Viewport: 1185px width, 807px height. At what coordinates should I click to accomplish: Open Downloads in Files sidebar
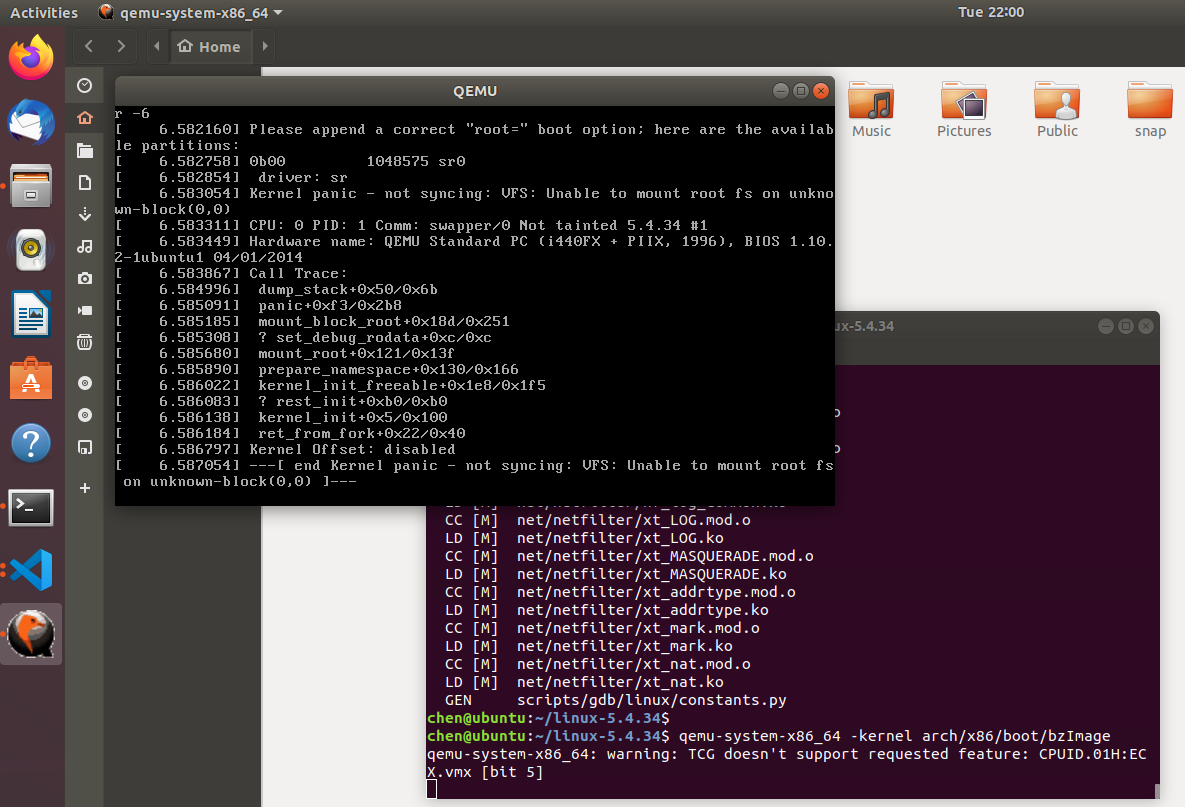(85, 215)
